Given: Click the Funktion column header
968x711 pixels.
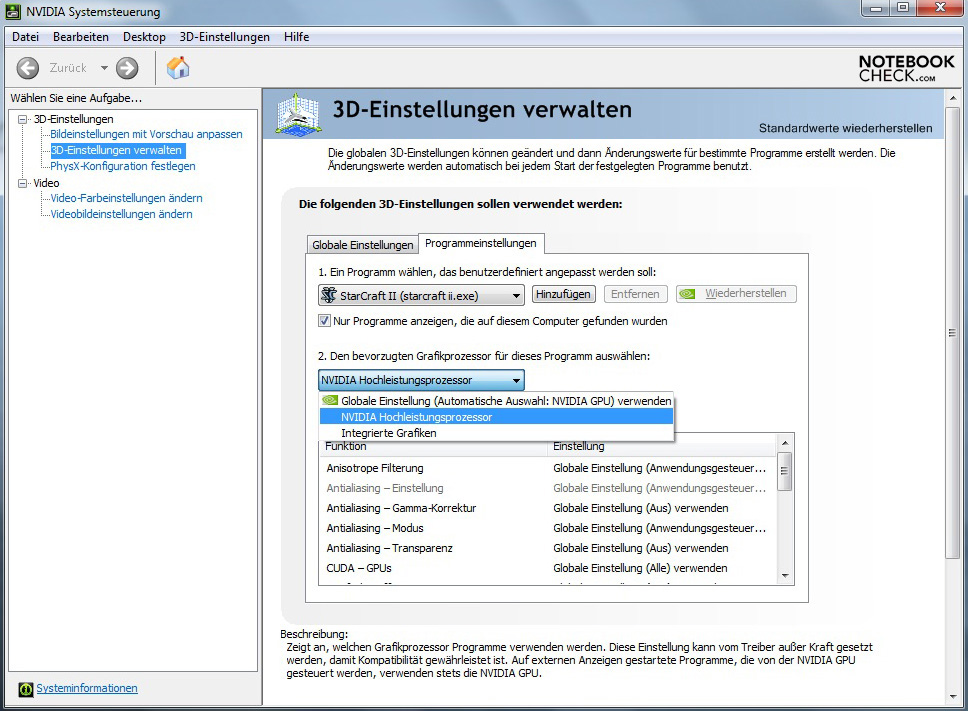Looking at the screenshot, I should click(x=433, y=446).
